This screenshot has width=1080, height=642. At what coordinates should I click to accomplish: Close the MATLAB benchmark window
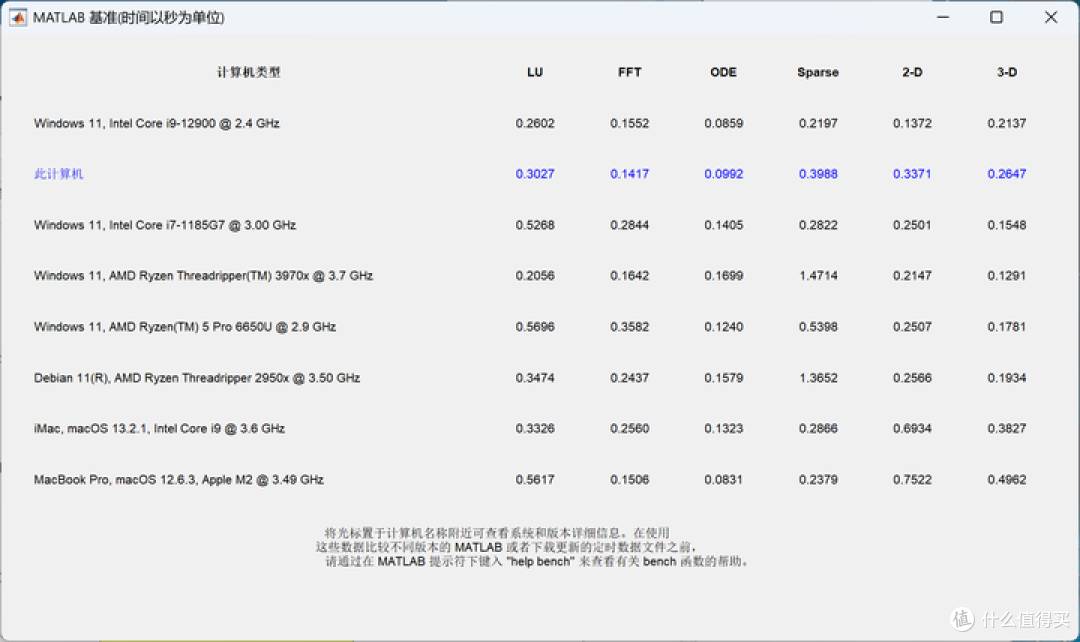click(x=1050, y=17)
